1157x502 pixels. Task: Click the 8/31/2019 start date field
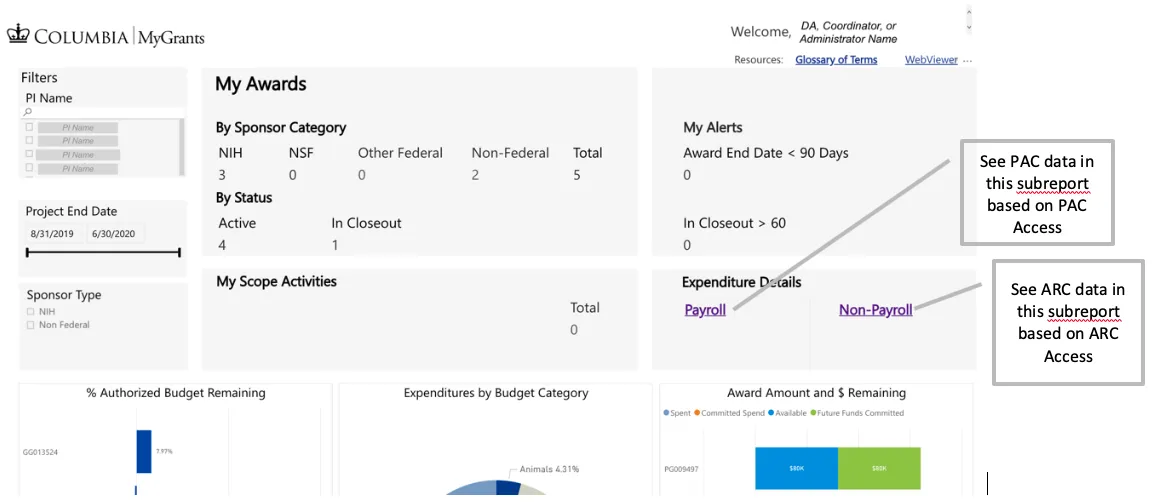[x=55, y=235]
